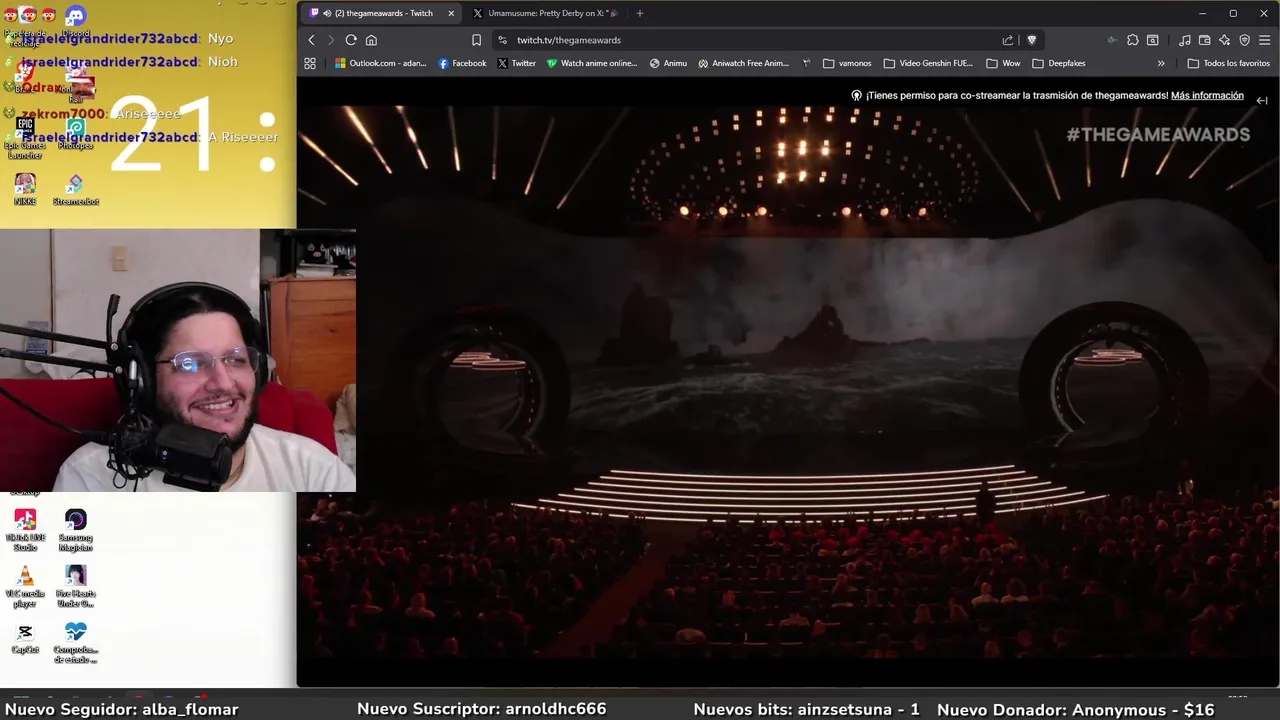Click the share icon in the address bar

click(1008, 40)
